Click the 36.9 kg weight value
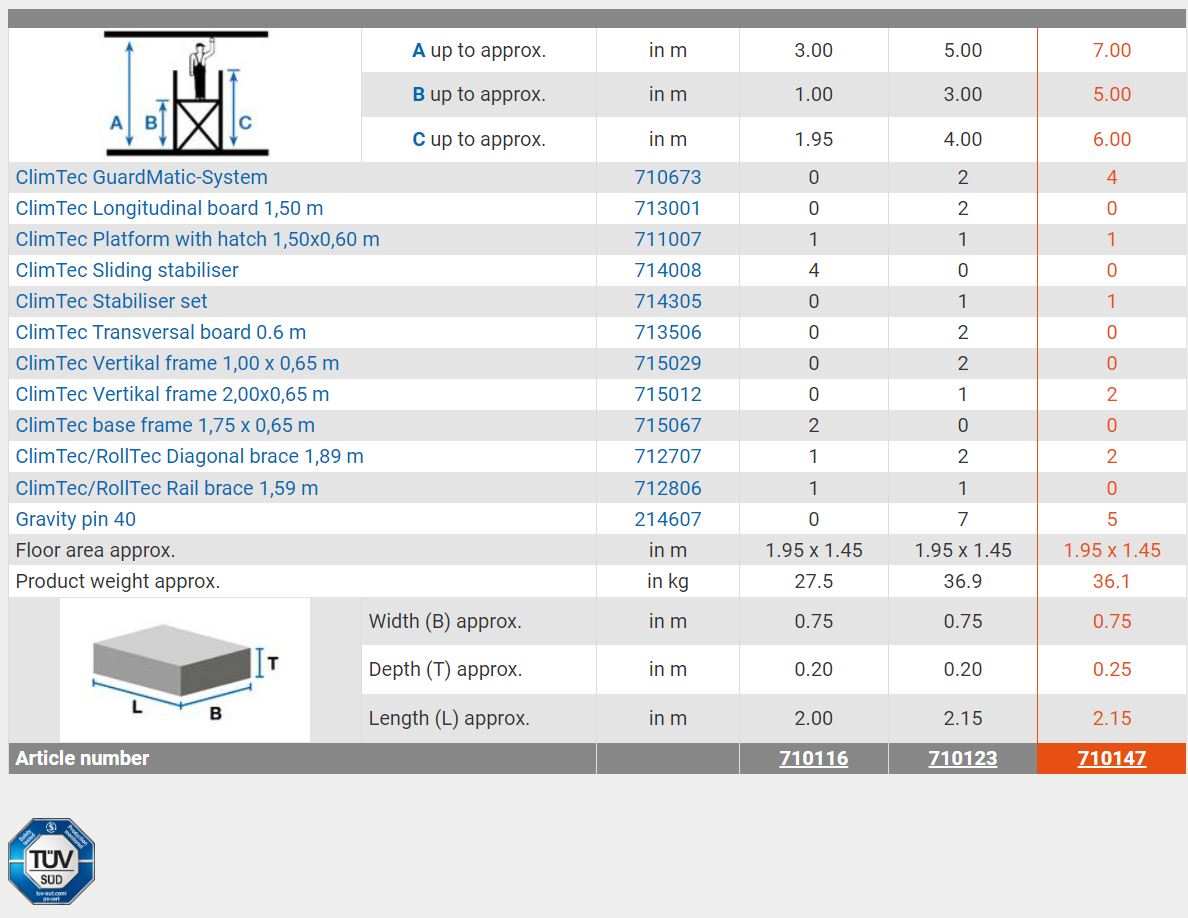 click(962, 582)
